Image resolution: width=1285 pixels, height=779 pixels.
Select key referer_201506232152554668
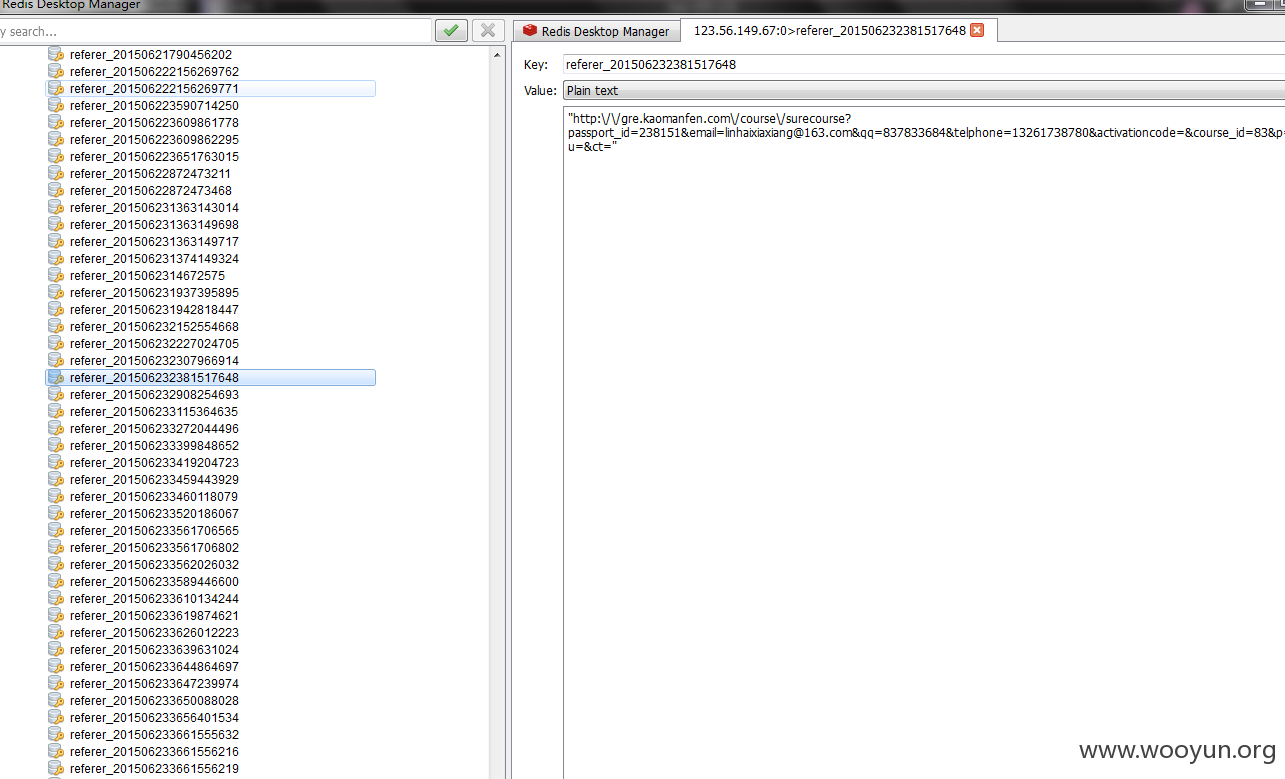[x=154, y=327]
